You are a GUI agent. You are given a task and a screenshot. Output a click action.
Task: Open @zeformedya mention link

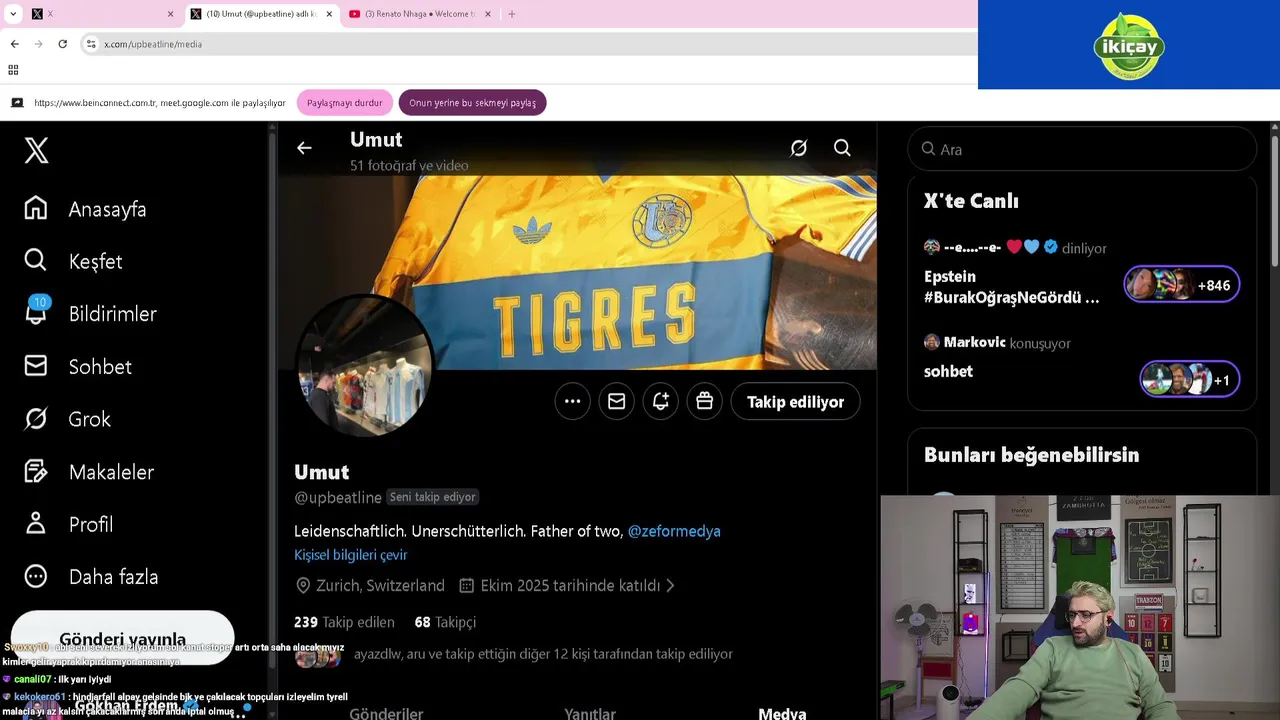coord(674,531)
